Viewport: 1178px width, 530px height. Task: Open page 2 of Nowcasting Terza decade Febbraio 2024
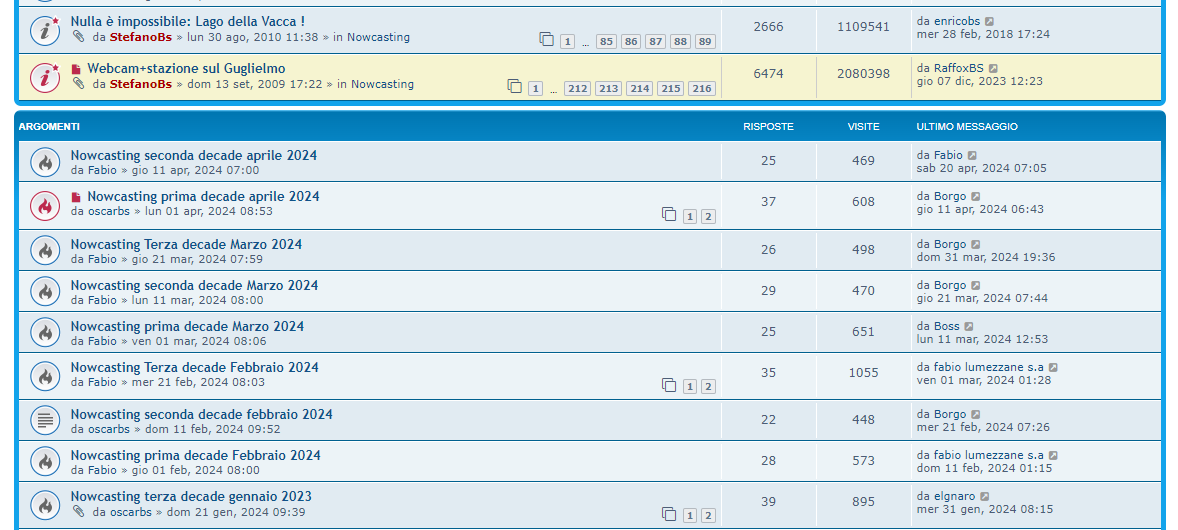[x=708, y=386]
